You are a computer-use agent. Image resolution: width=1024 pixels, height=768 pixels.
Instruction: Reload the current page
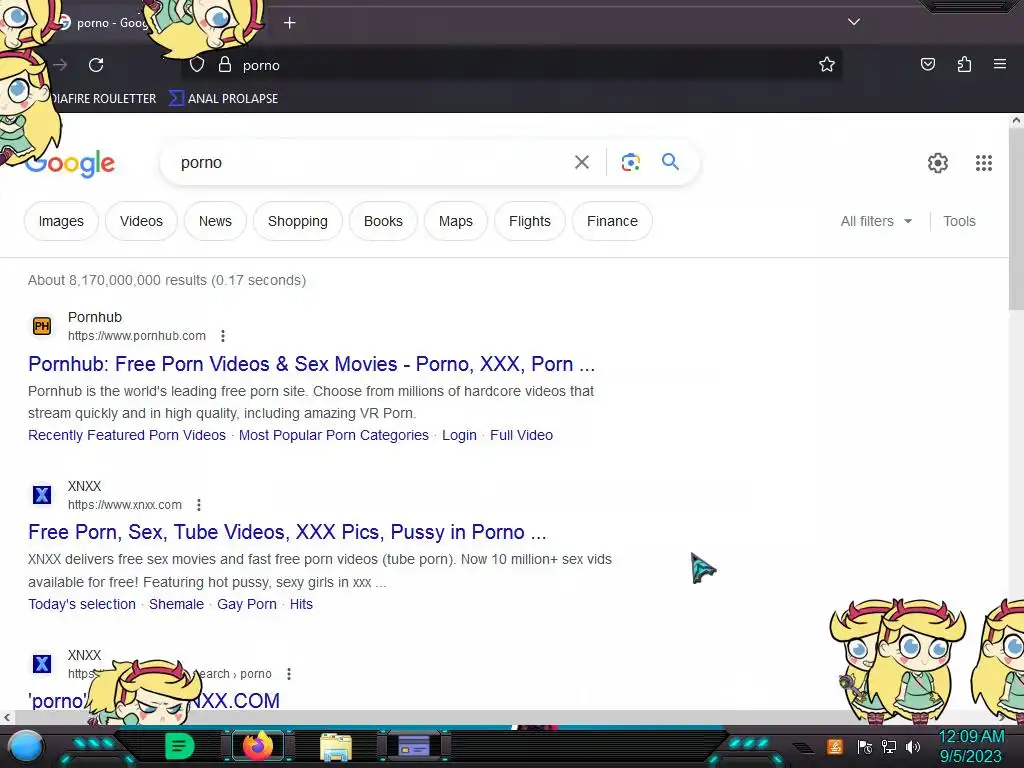(96, 65)
